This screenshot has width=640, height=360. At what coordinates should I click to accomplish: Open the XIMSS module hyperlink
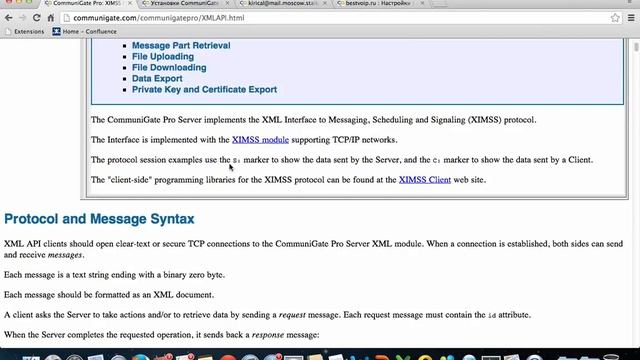260,140
